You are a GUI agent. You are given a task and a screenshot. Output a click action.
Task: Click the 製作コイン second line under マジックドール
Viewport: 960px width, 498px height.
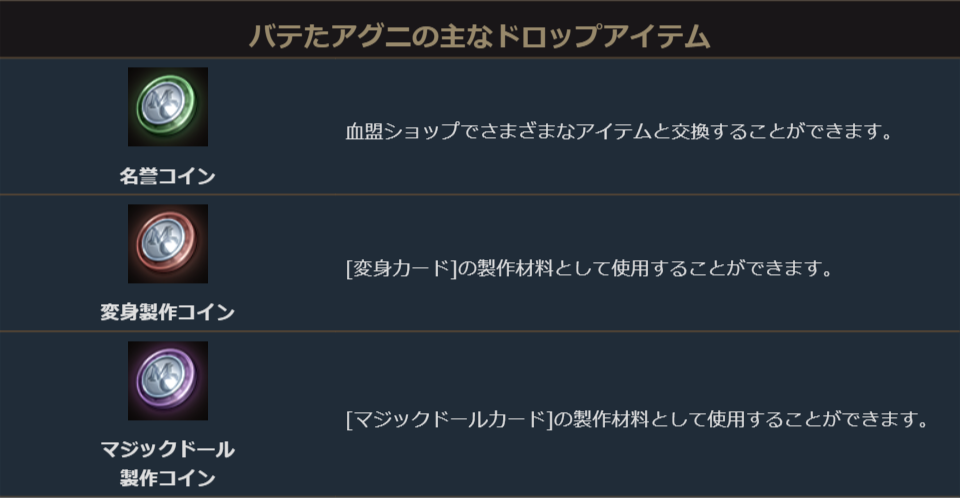tap(167, 478)
